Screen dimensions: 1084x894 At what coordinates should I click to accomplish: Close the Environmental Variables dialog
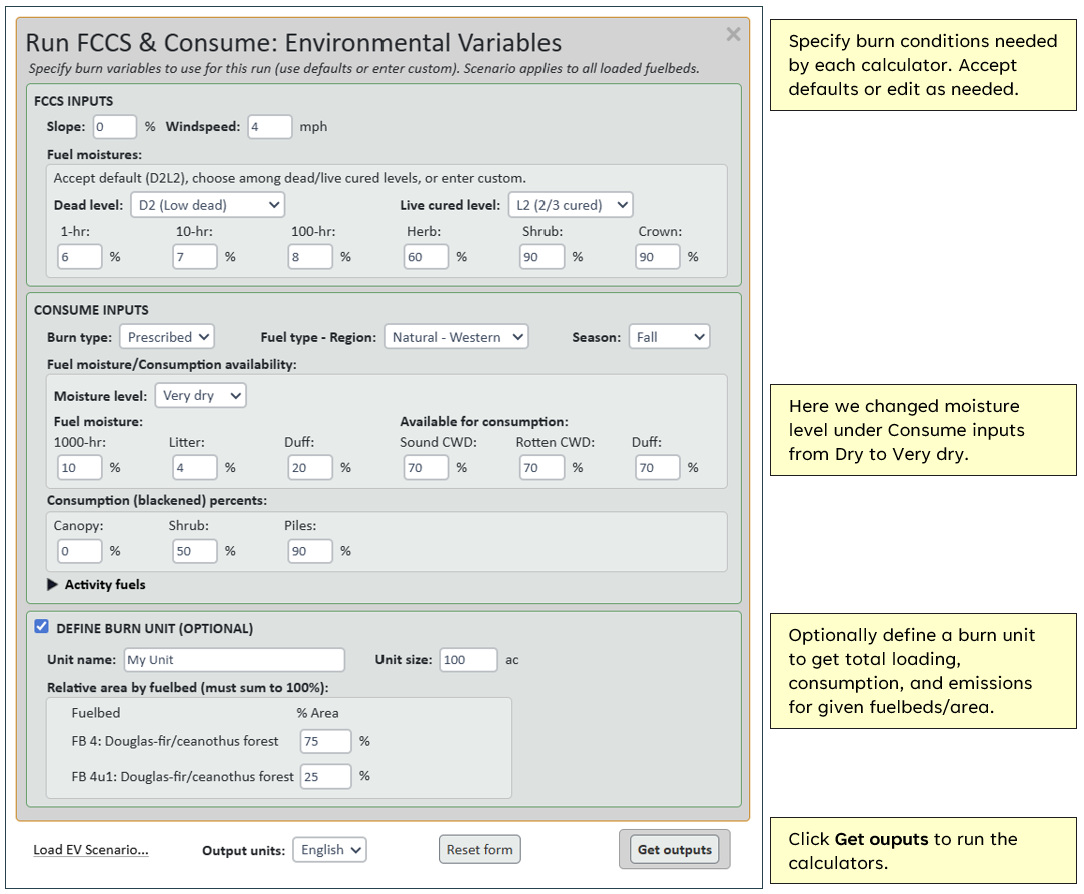(733, 35)
